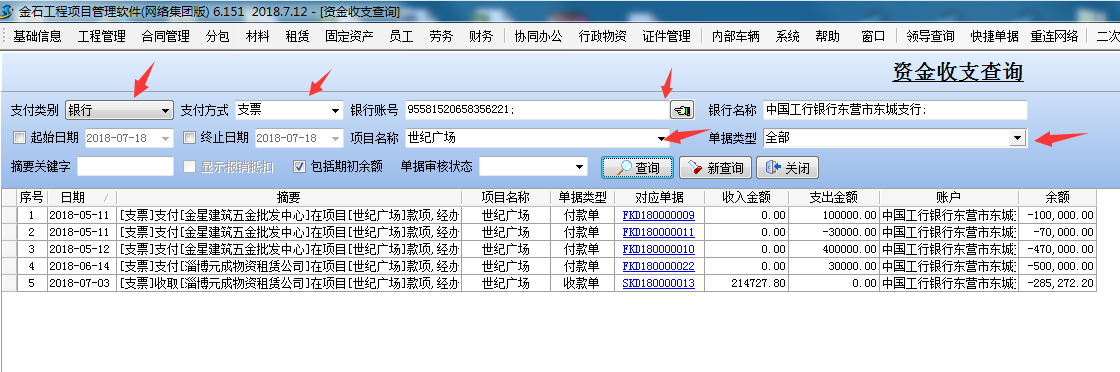Image resolution: width=1120 pixels, height=372 pixels.
Task: Click the 收款单 cell in row 5
Action: [x=581, y=283]
